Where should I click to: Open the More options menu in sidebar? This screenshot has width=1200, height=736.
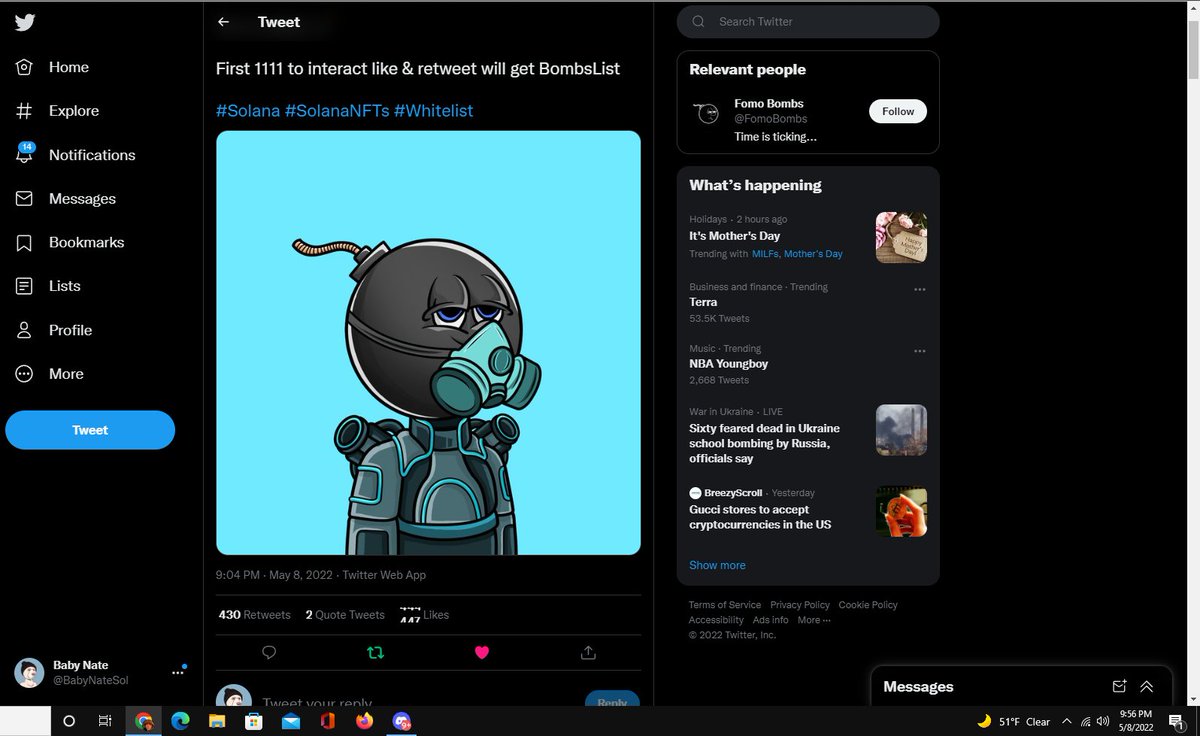(x=50, y=374)
